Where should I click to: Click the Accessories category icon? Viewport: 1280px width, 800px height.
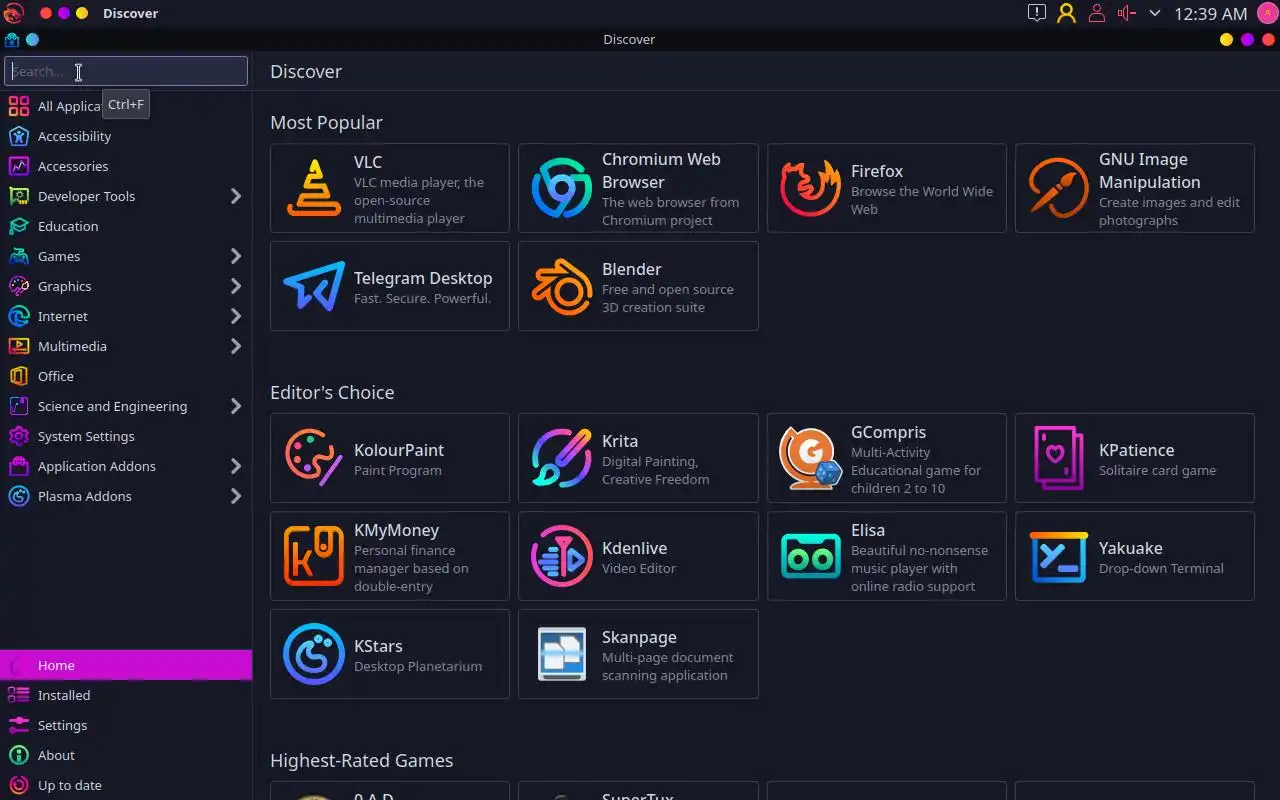click(x=18, y=166)
